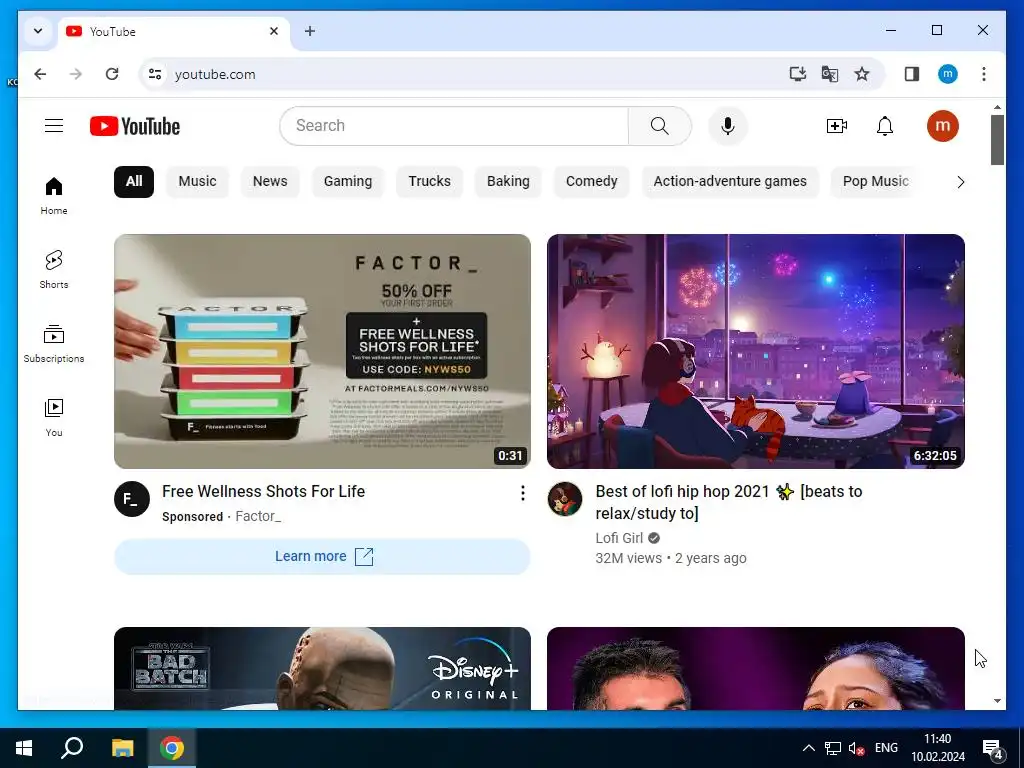Open the YouTube hamburger guide menu
The width and height of the screenshot is (1024, 768).
pos(54,125)
